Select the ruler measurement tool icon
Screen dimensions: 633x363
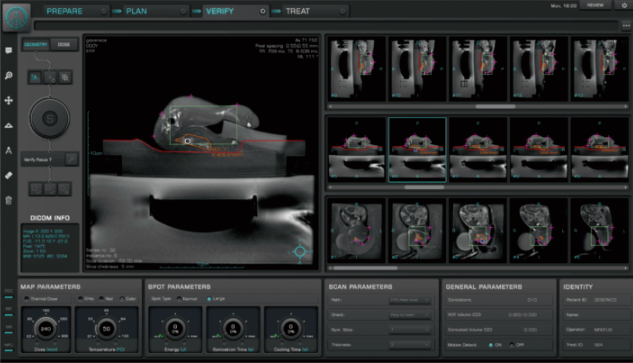(x=8, y=175)
